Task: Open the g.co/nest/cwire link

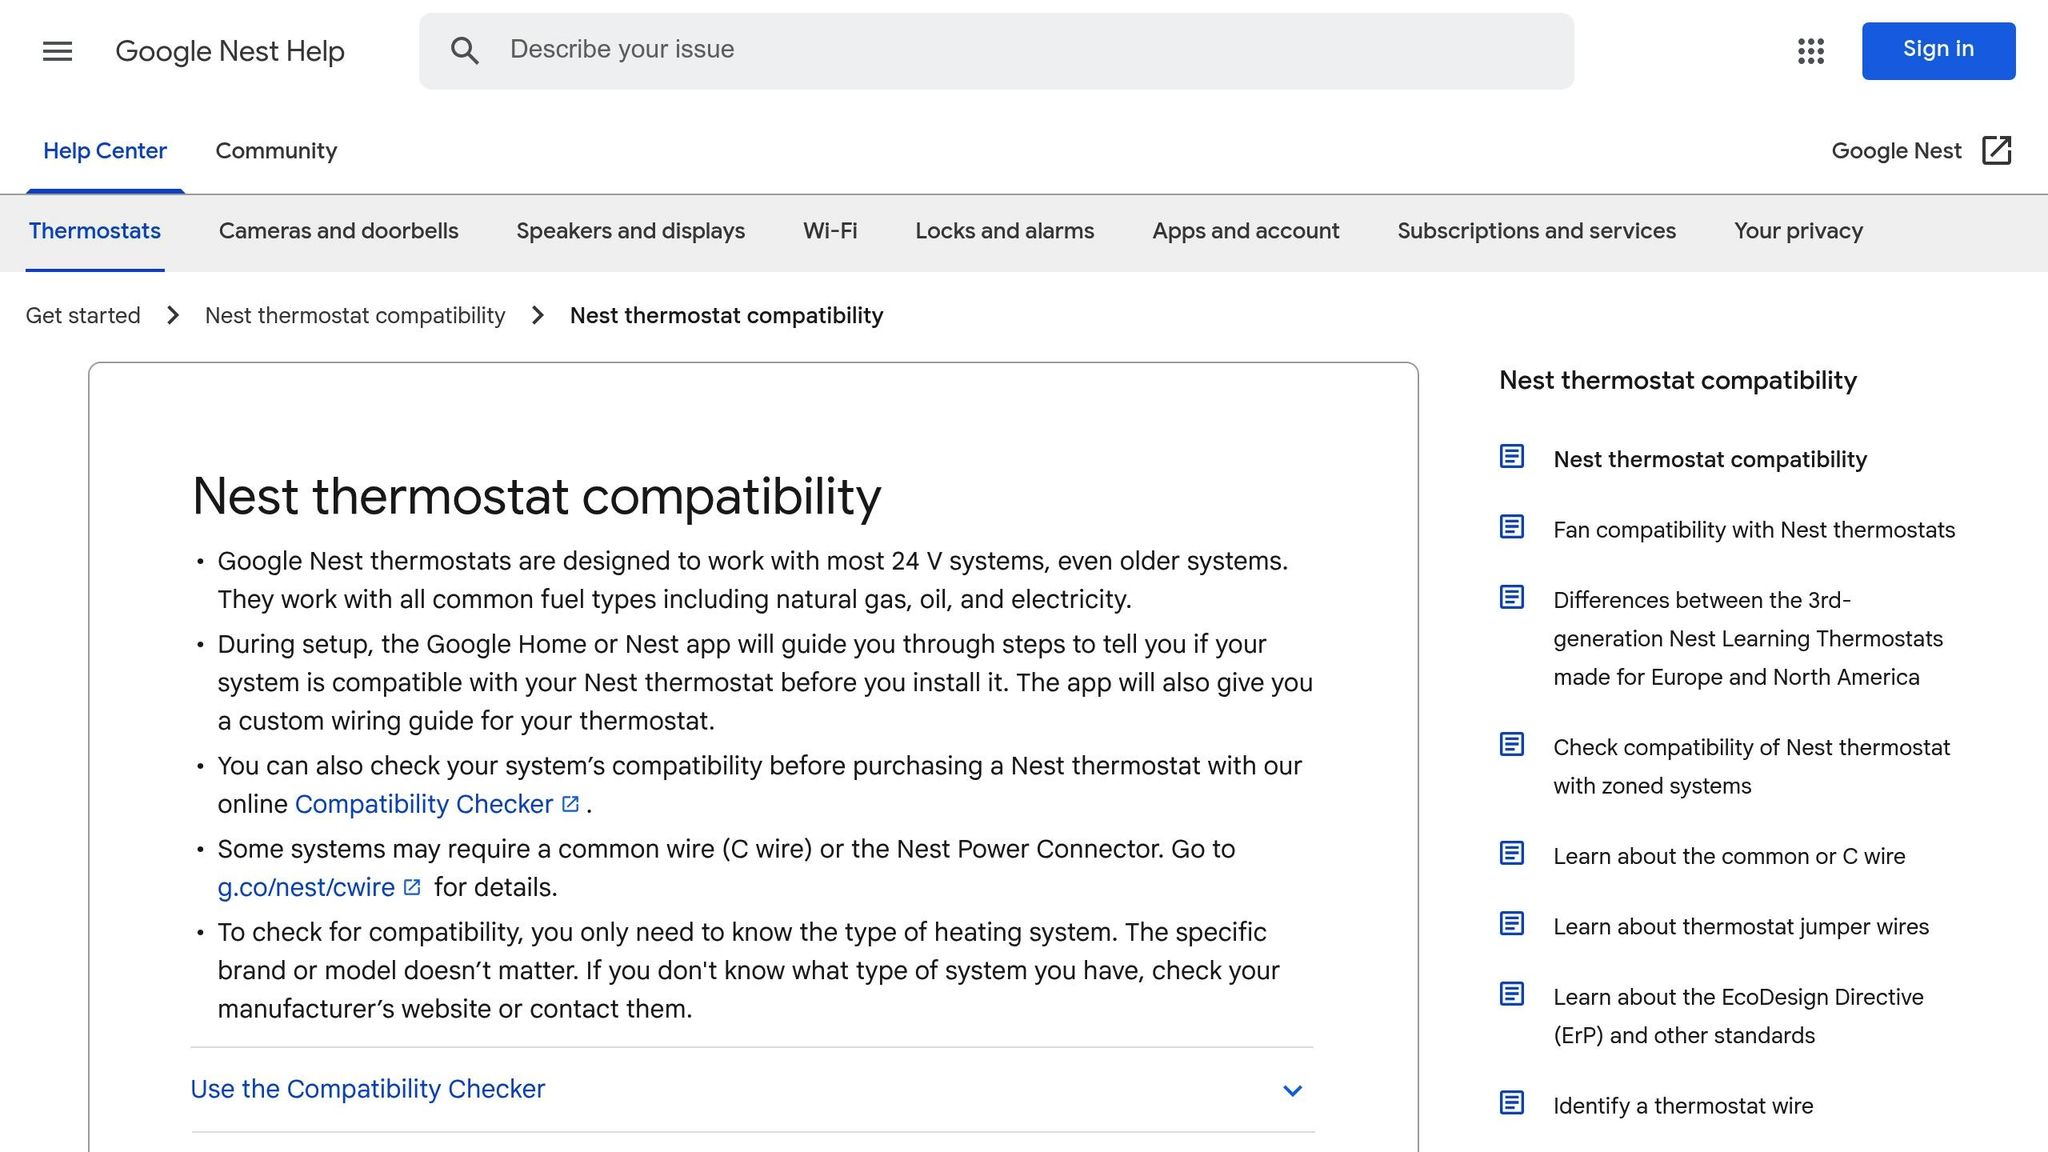Action: 306,888
